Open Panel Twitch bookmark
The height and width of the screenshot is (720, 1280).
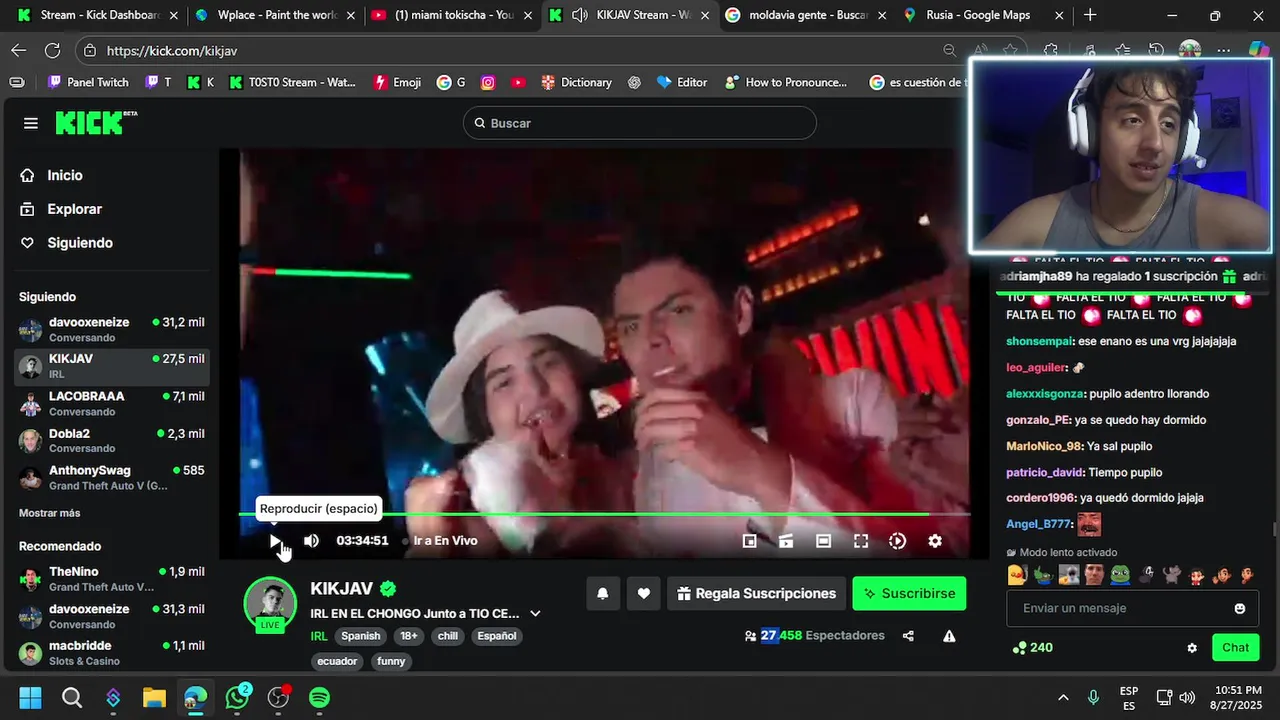click(88, 82)
